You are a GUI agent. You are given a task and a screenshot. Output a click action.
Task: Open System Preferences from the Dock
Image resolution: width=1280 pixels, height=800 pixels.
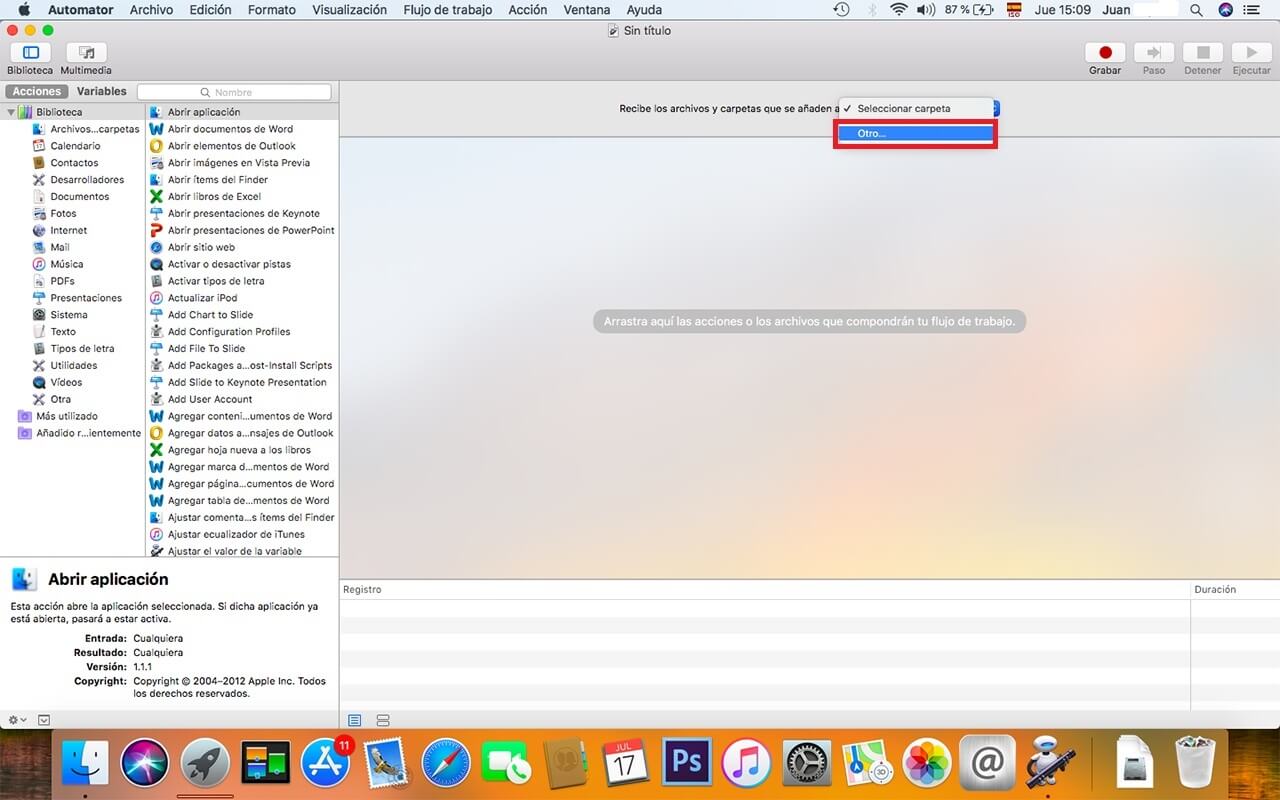[806, 765]
